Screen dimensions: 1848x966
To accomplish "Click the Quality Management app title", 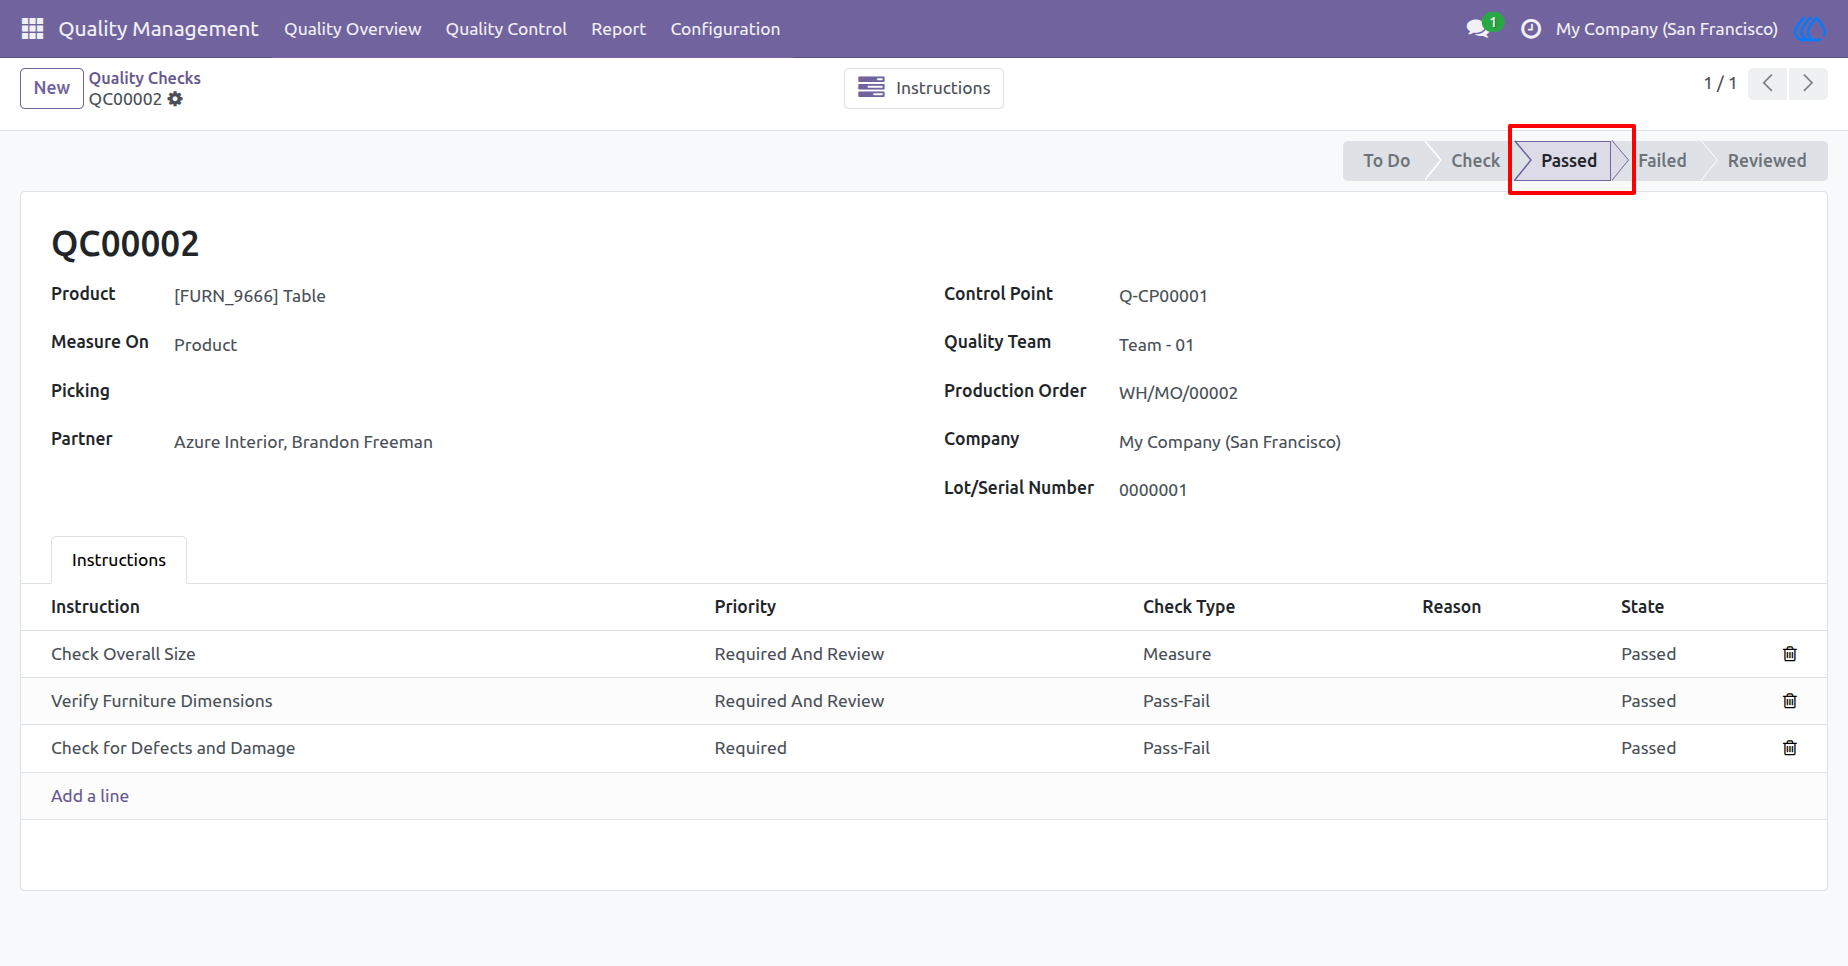I will (x=158, y=29).
